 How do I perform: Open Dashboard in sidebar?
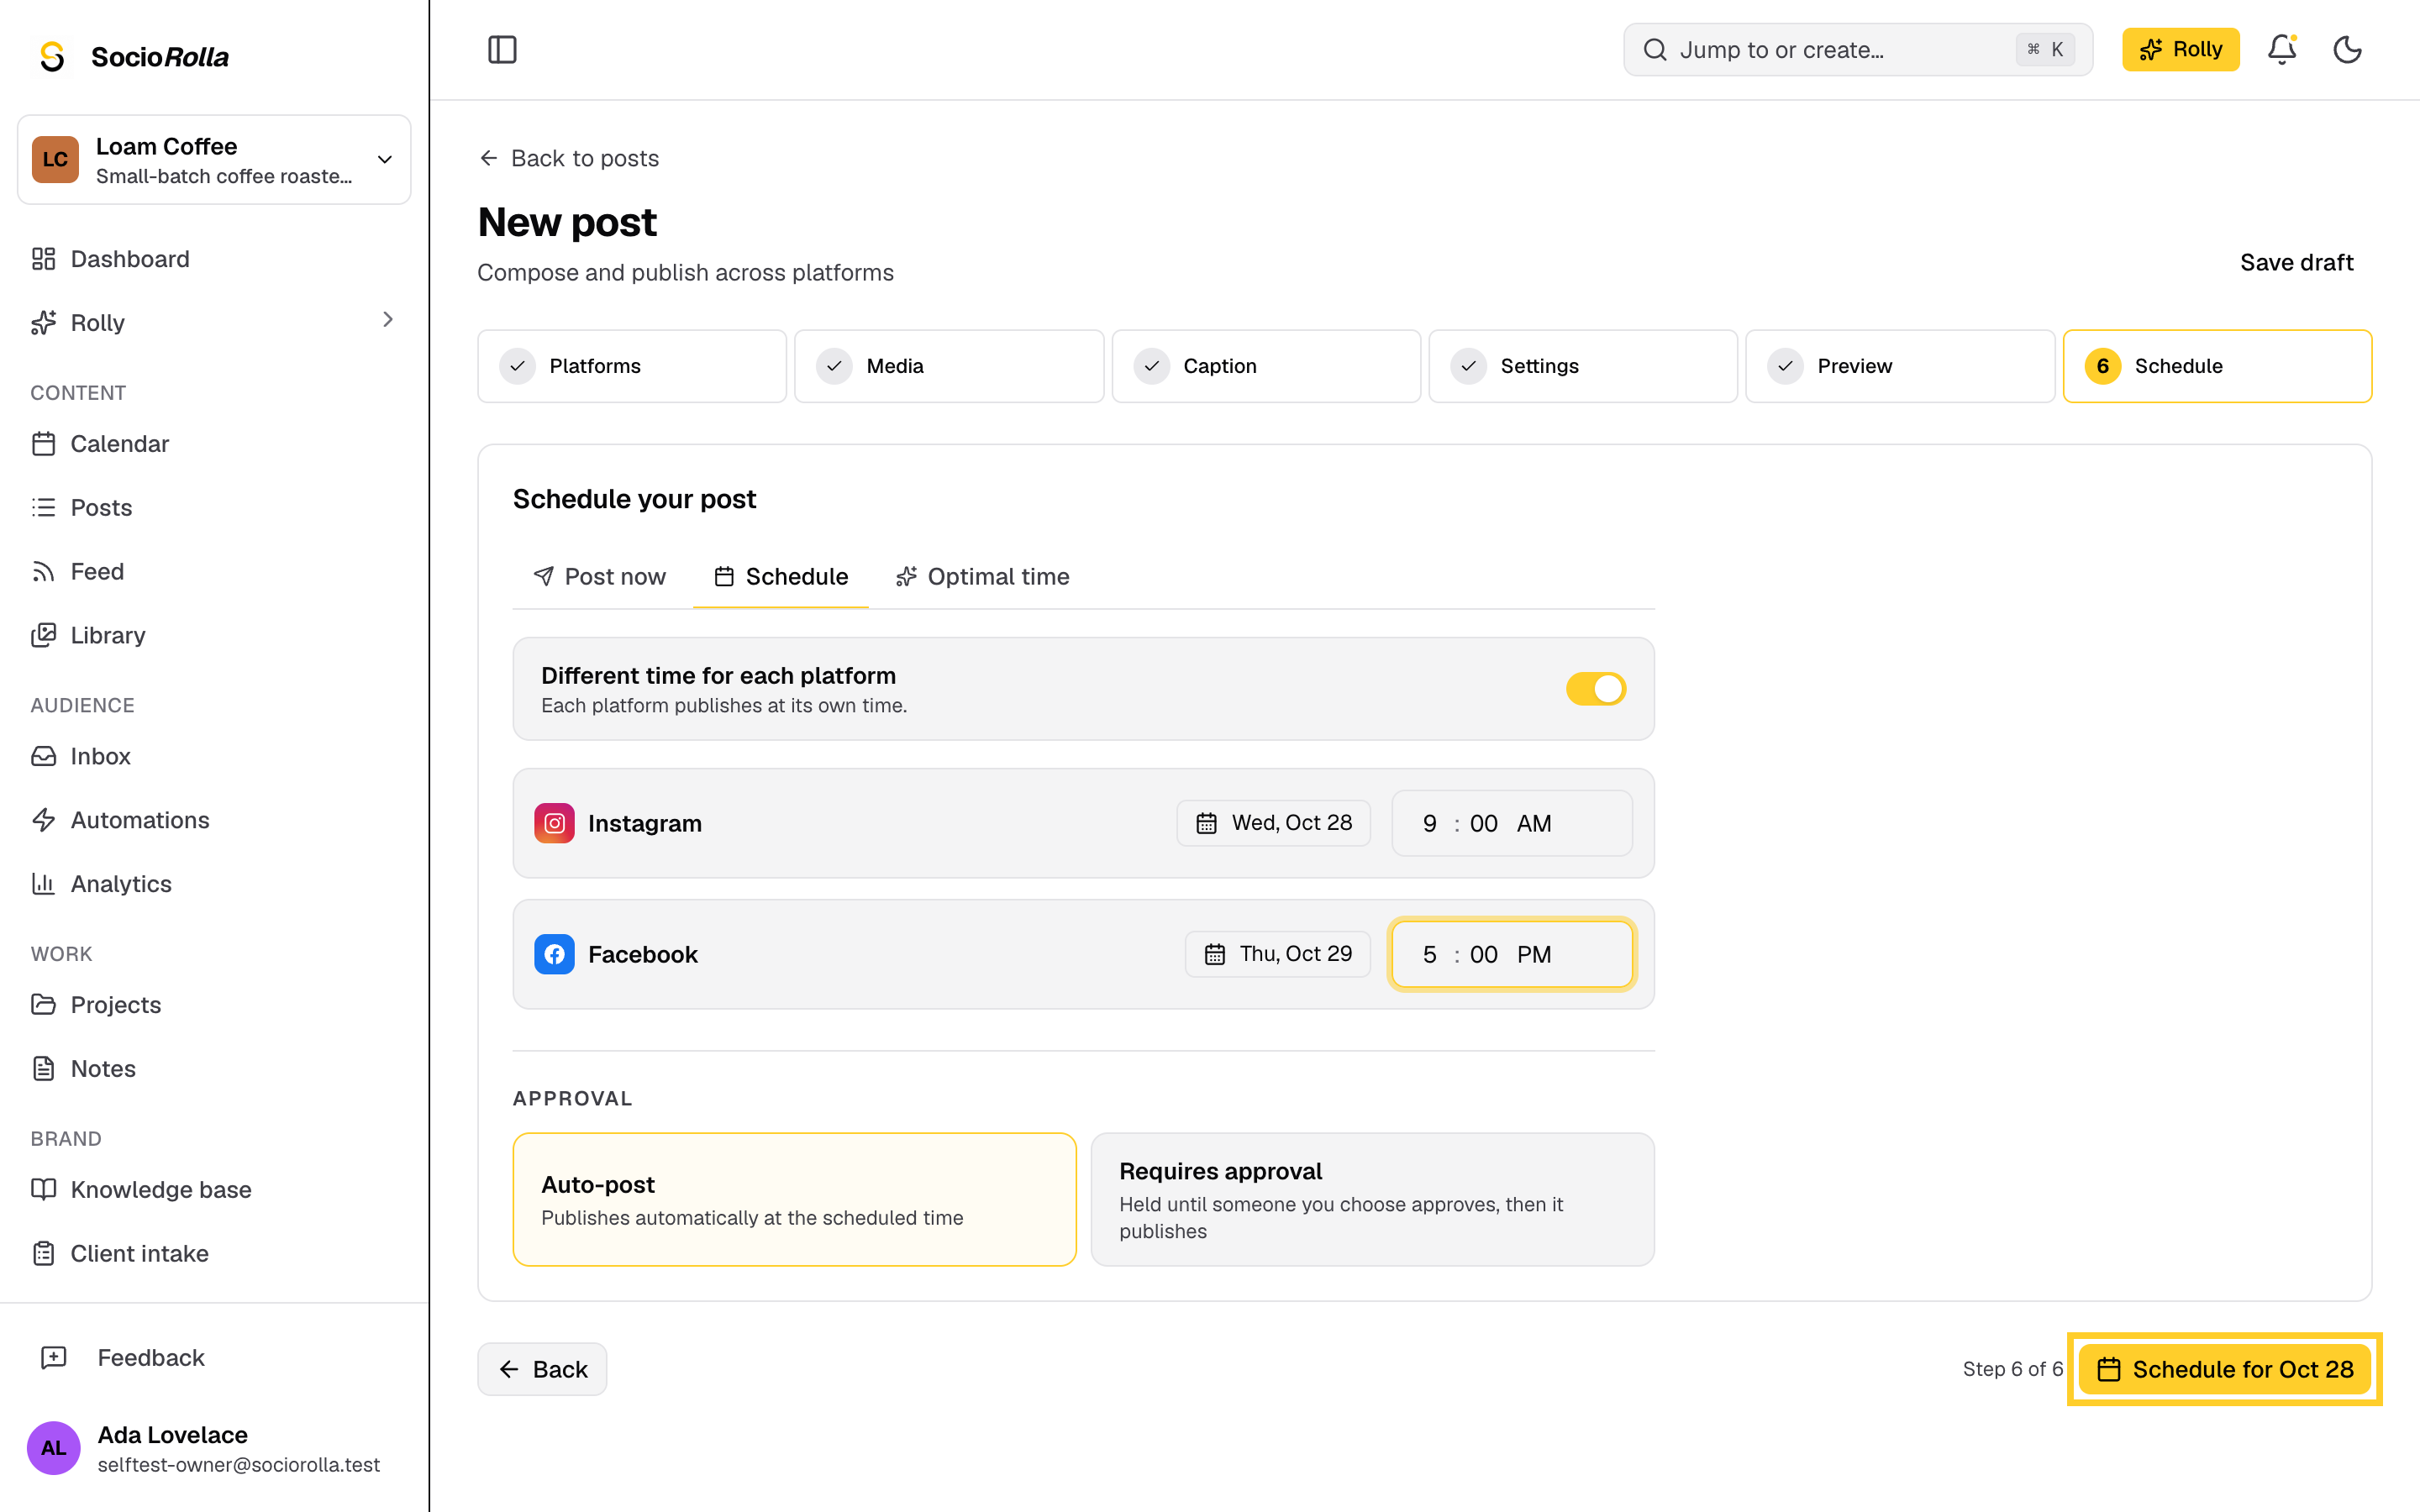pos(214,259)
